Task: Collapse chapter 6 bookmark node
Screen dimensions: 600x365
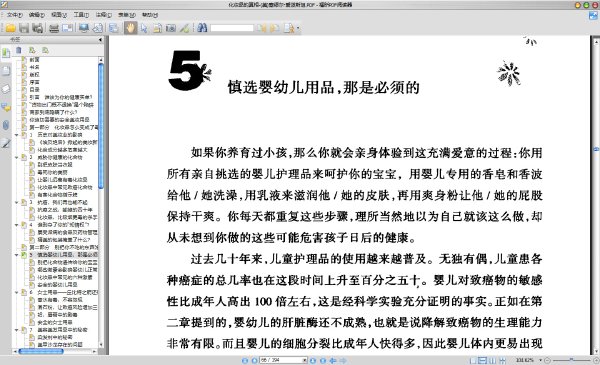Action: click(x=16, y=292)
